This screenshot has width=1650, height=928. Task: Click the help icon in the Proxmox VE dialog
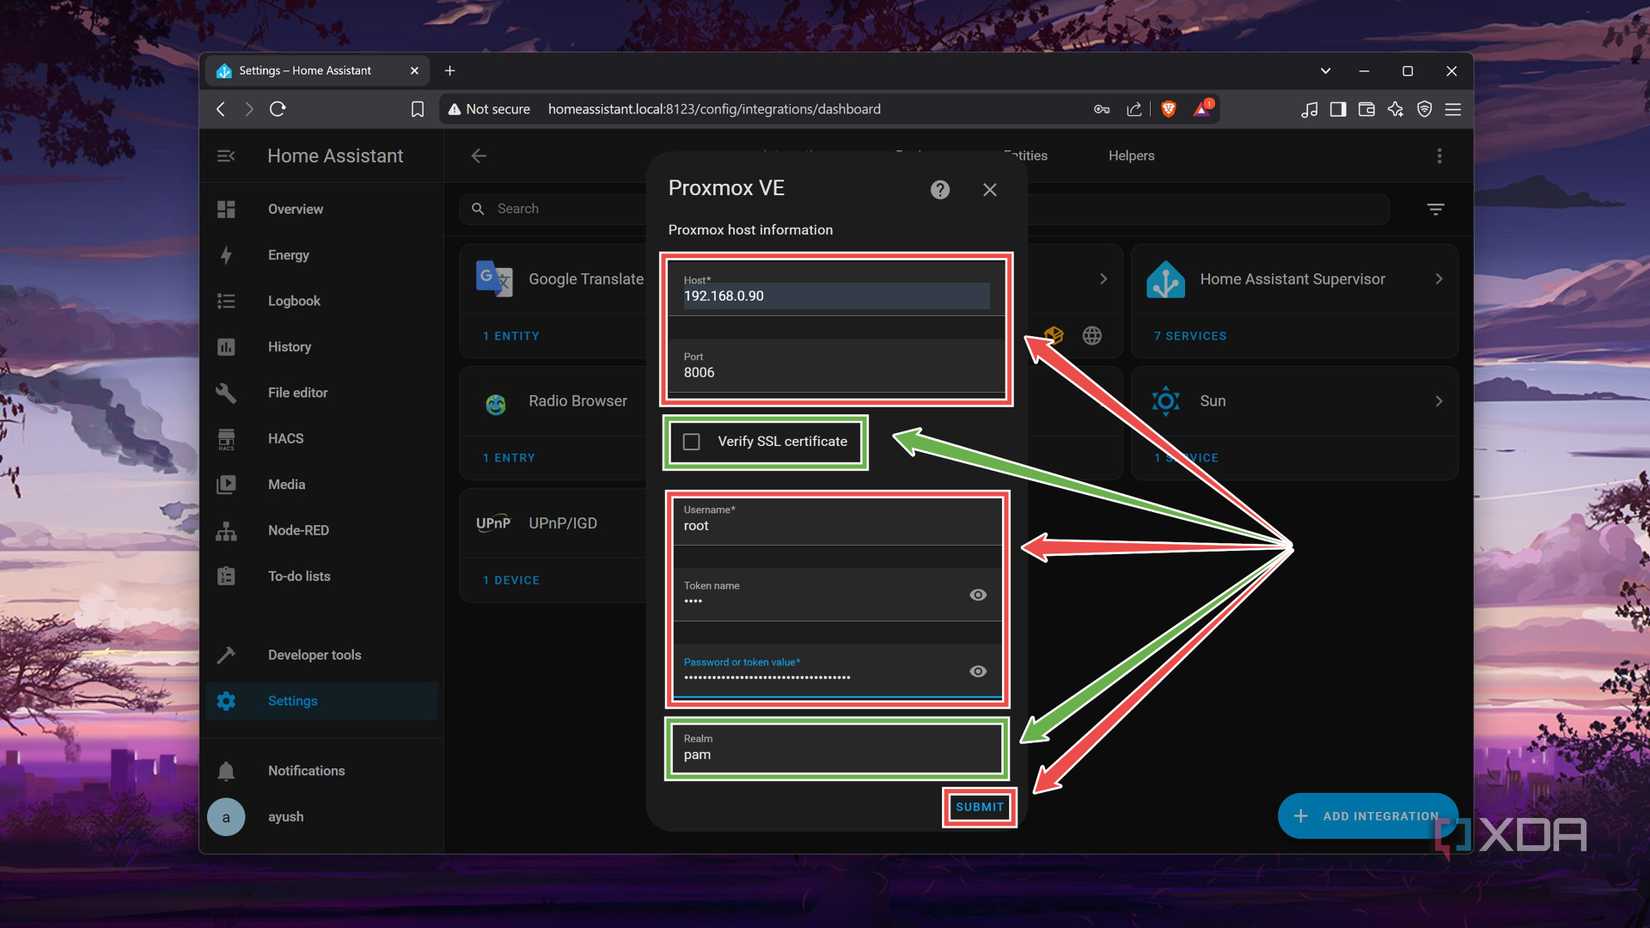coord(939,189)
